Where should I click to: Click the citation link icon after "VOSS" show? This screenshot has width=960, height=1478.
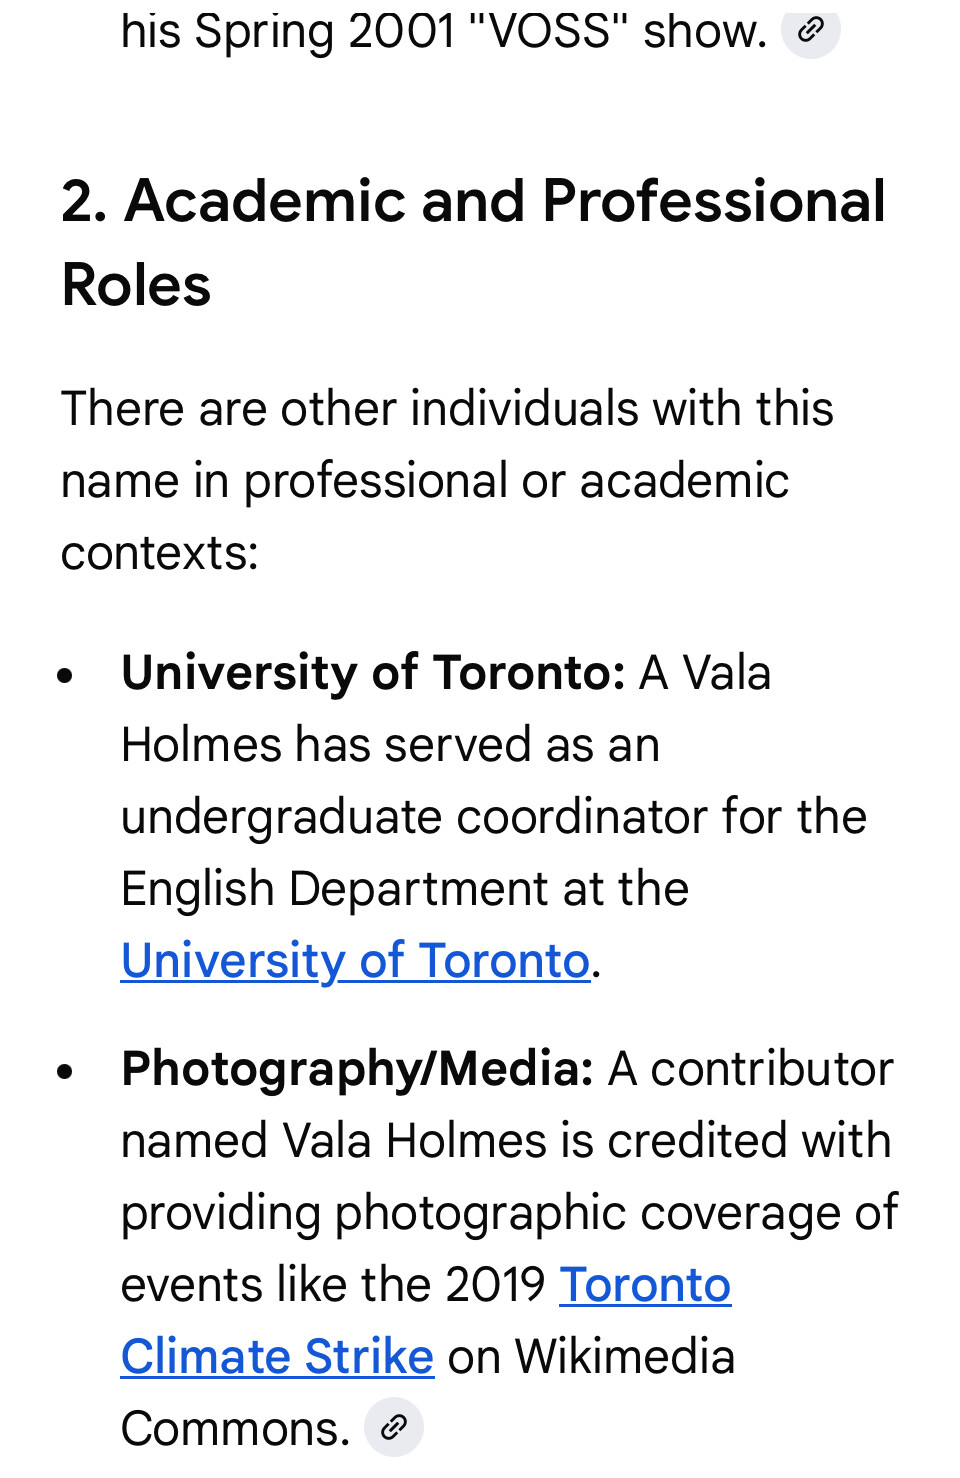[810, 30]
